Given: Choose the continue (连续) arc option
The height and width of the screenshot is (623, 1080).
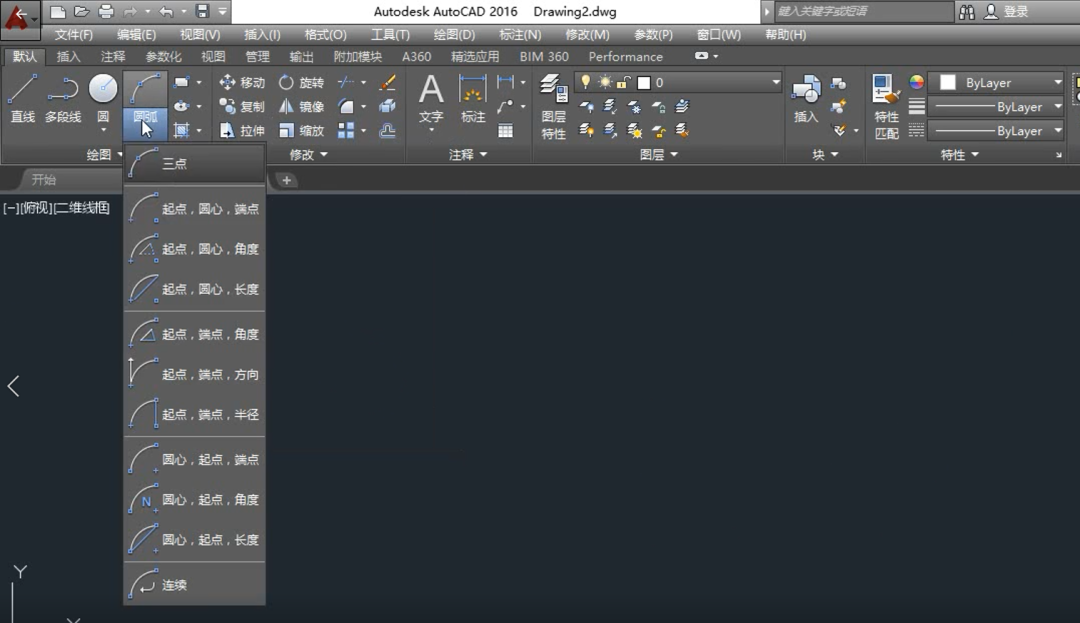Looking at the screenshot, I should [194, 584].
